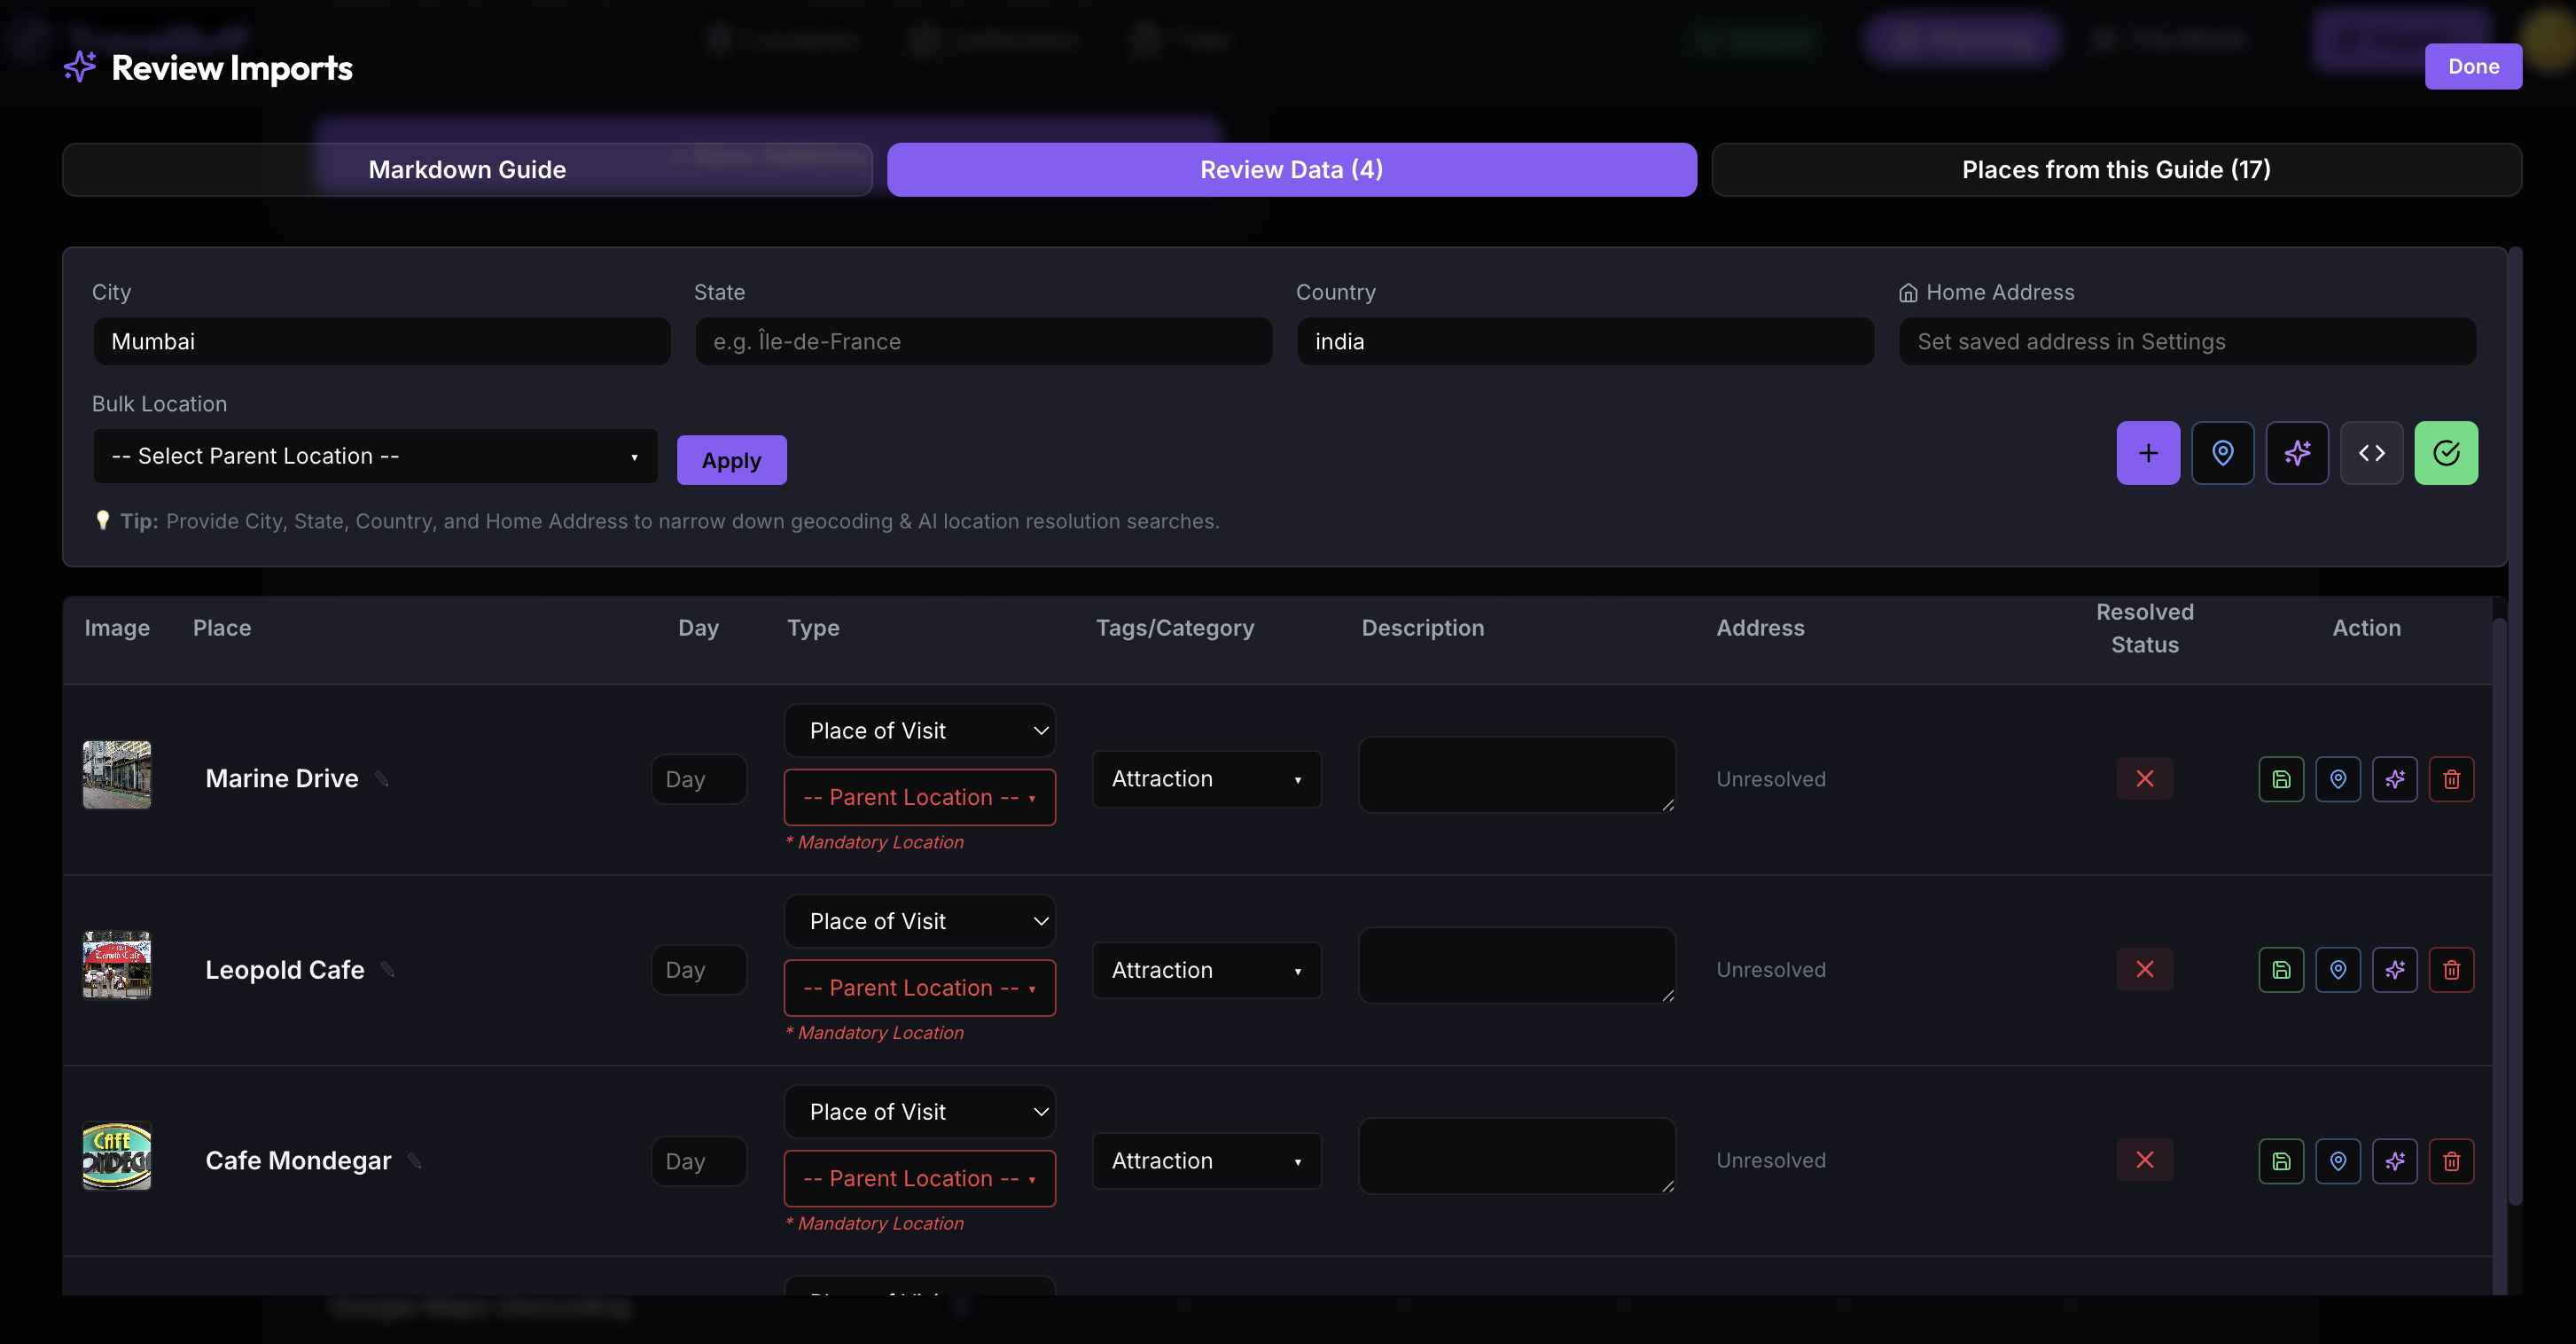Click the Leopold Cafe thumbnail image
The width and height of the screenshot is (2576, 1344).
pyautogui.click(x=117, y=966)
